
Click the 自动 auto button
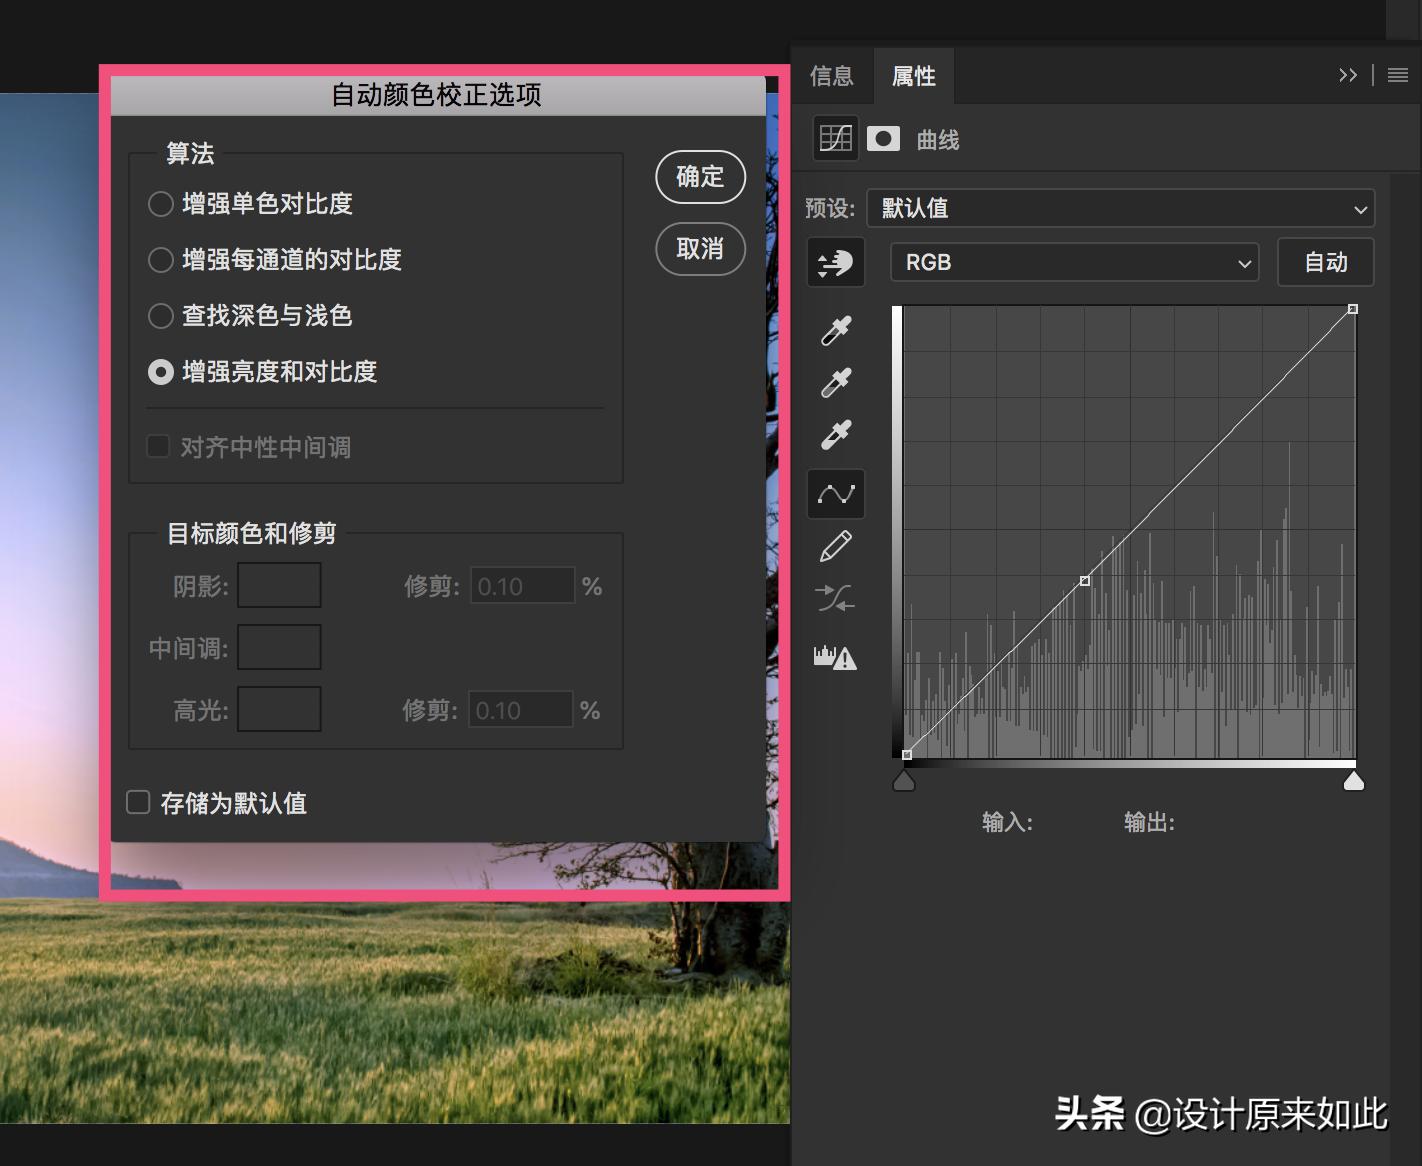point(1325,262)
